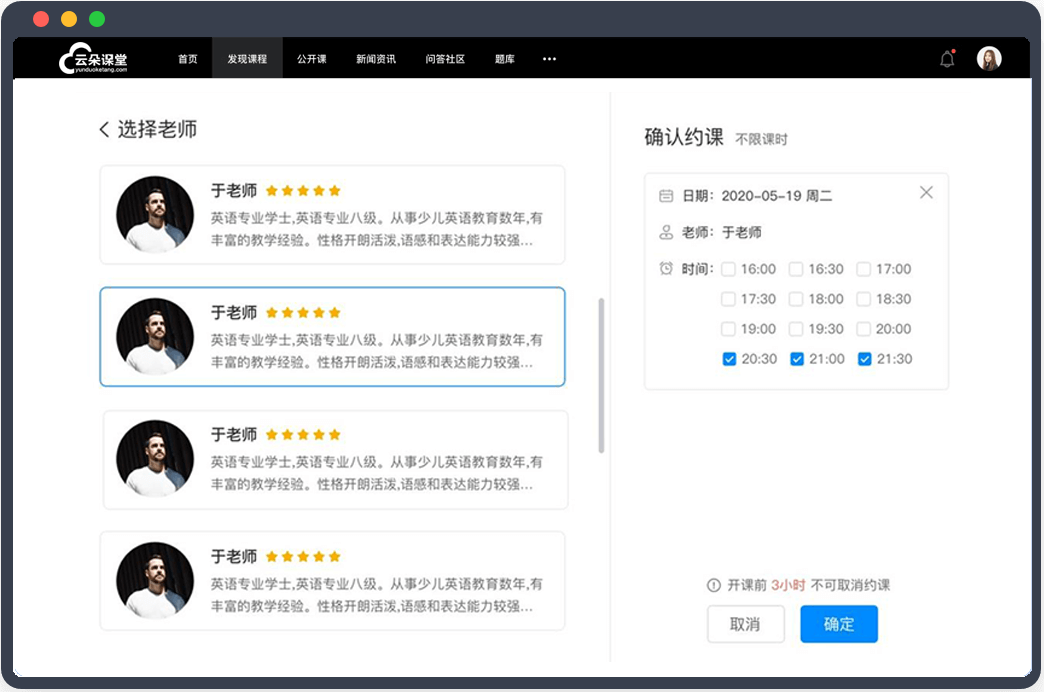Click the green macOS maximize dot
Image resolution: width=1044 pixels, height=692 pixels.
coord(97,19)
